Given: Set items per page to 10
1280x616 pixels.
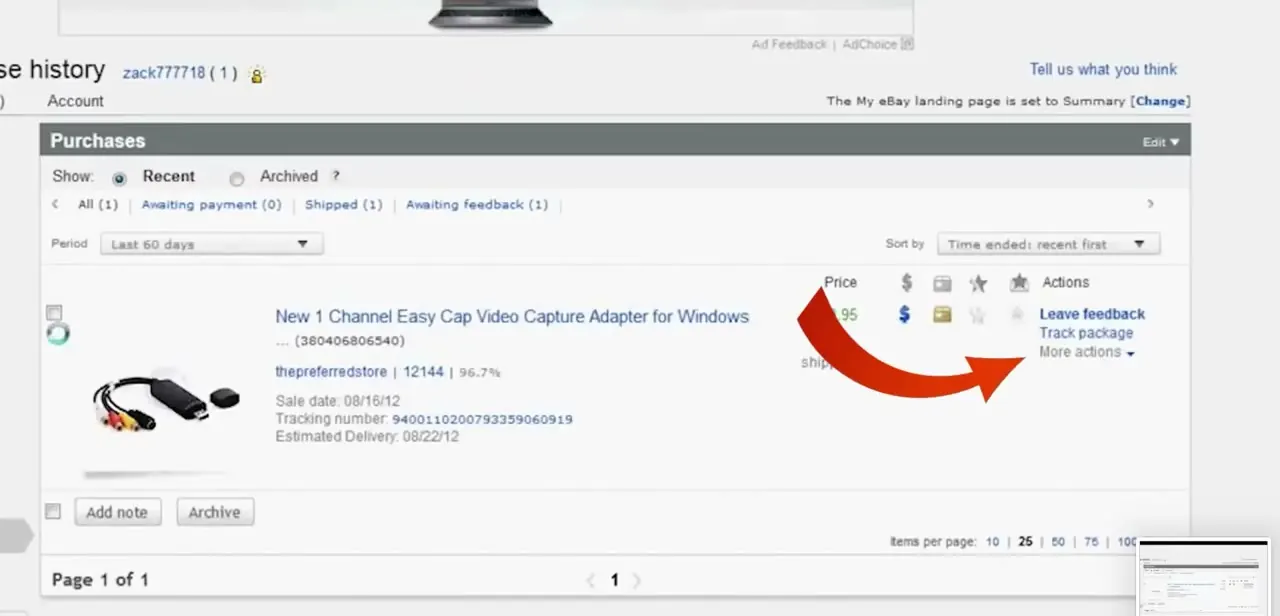Looking at the screenshot, I should 992,542.
